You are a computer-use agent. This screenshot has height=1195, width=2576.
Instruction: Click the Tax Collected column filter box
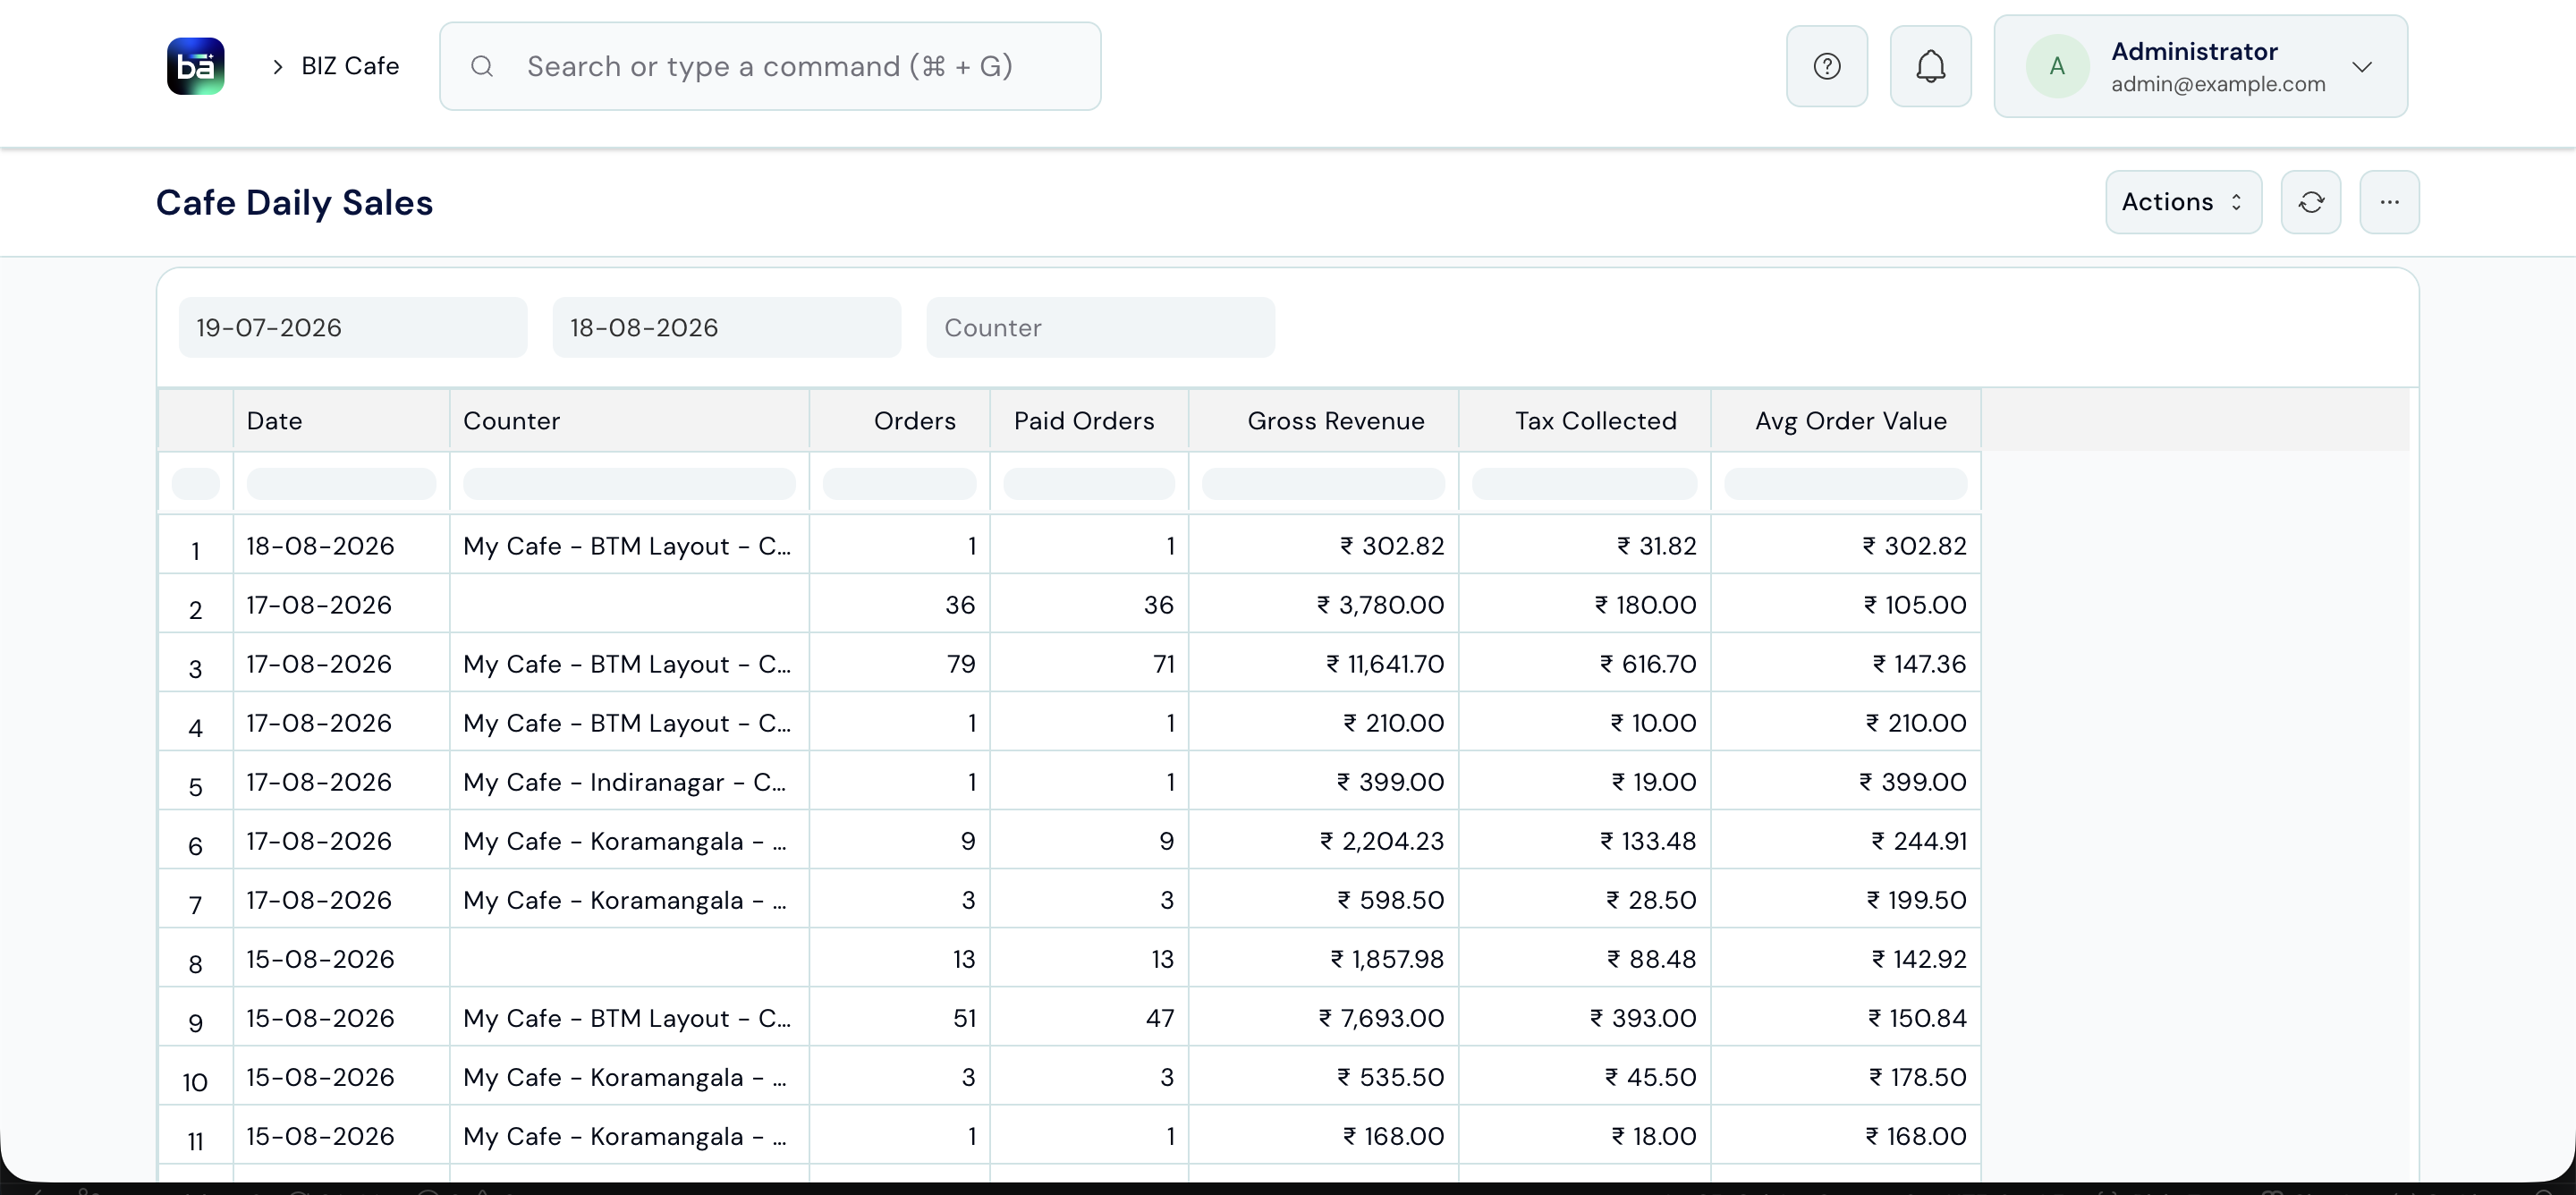click(1584, 484)
